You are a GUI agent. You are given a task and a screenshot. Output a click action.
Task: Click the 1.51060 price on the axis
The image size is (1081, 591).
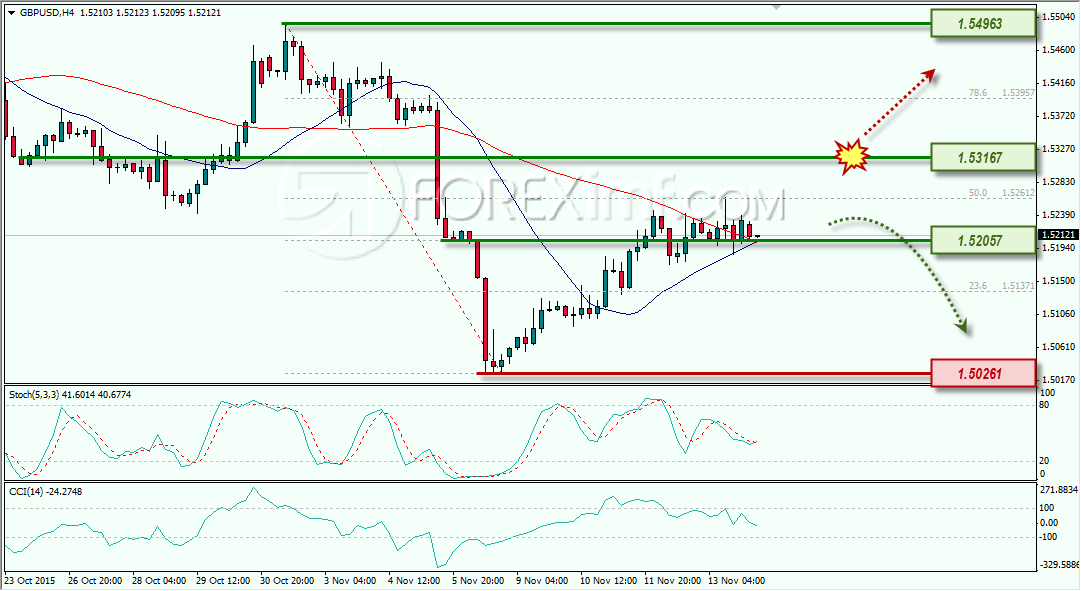[x=1058, y=314]
